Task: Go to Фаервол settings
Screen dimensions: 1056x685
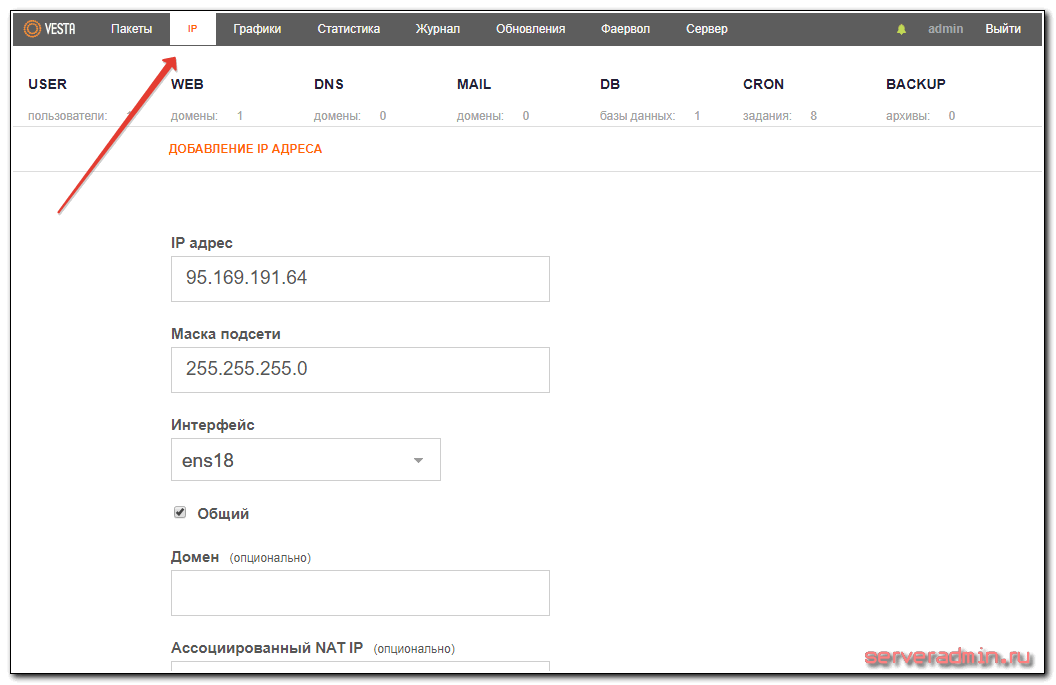Action: (x=626, y=29)
